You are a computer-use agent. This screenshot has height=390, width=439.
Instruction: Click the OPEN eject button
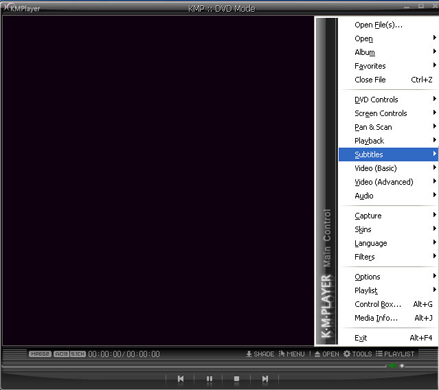(327, 354)
